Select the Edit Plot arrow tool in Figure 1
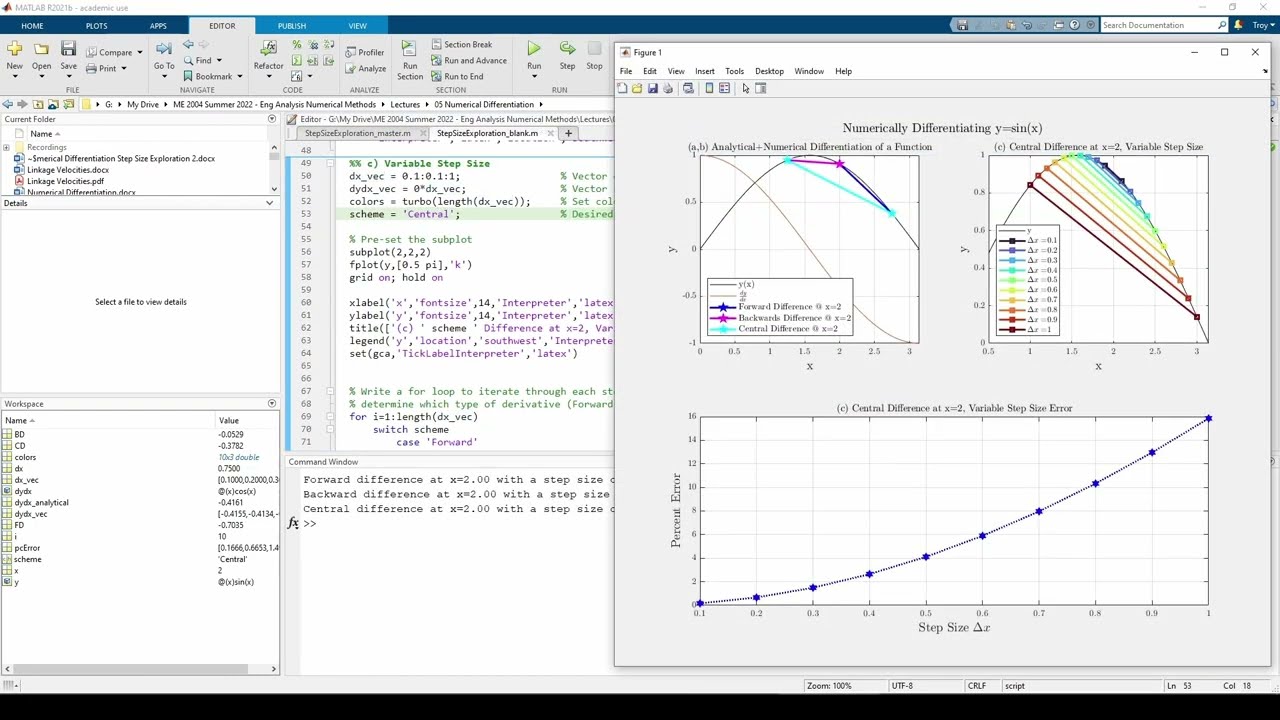Viewport: 1280px width, 720px height. tap(746, 88)
